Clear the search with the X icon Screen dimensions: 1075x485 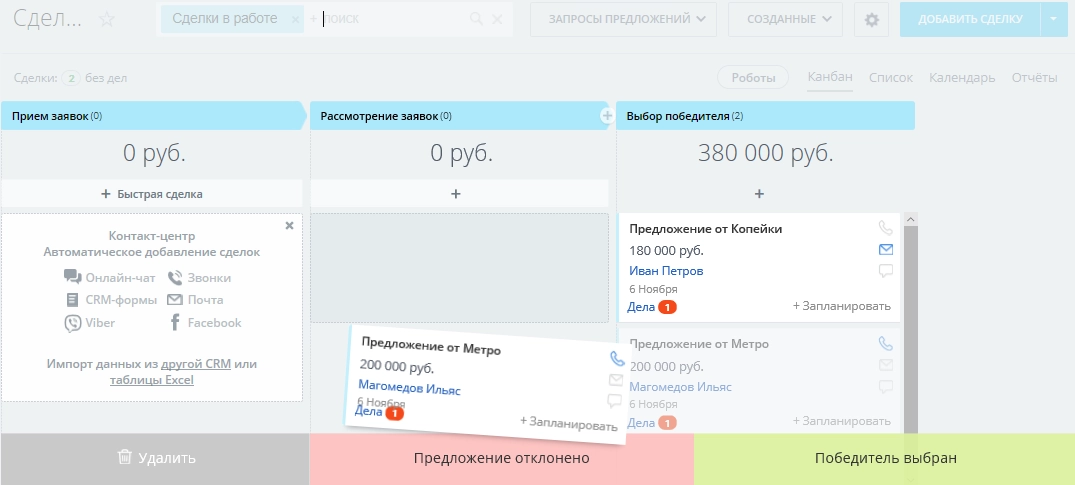tap(498, 19)
